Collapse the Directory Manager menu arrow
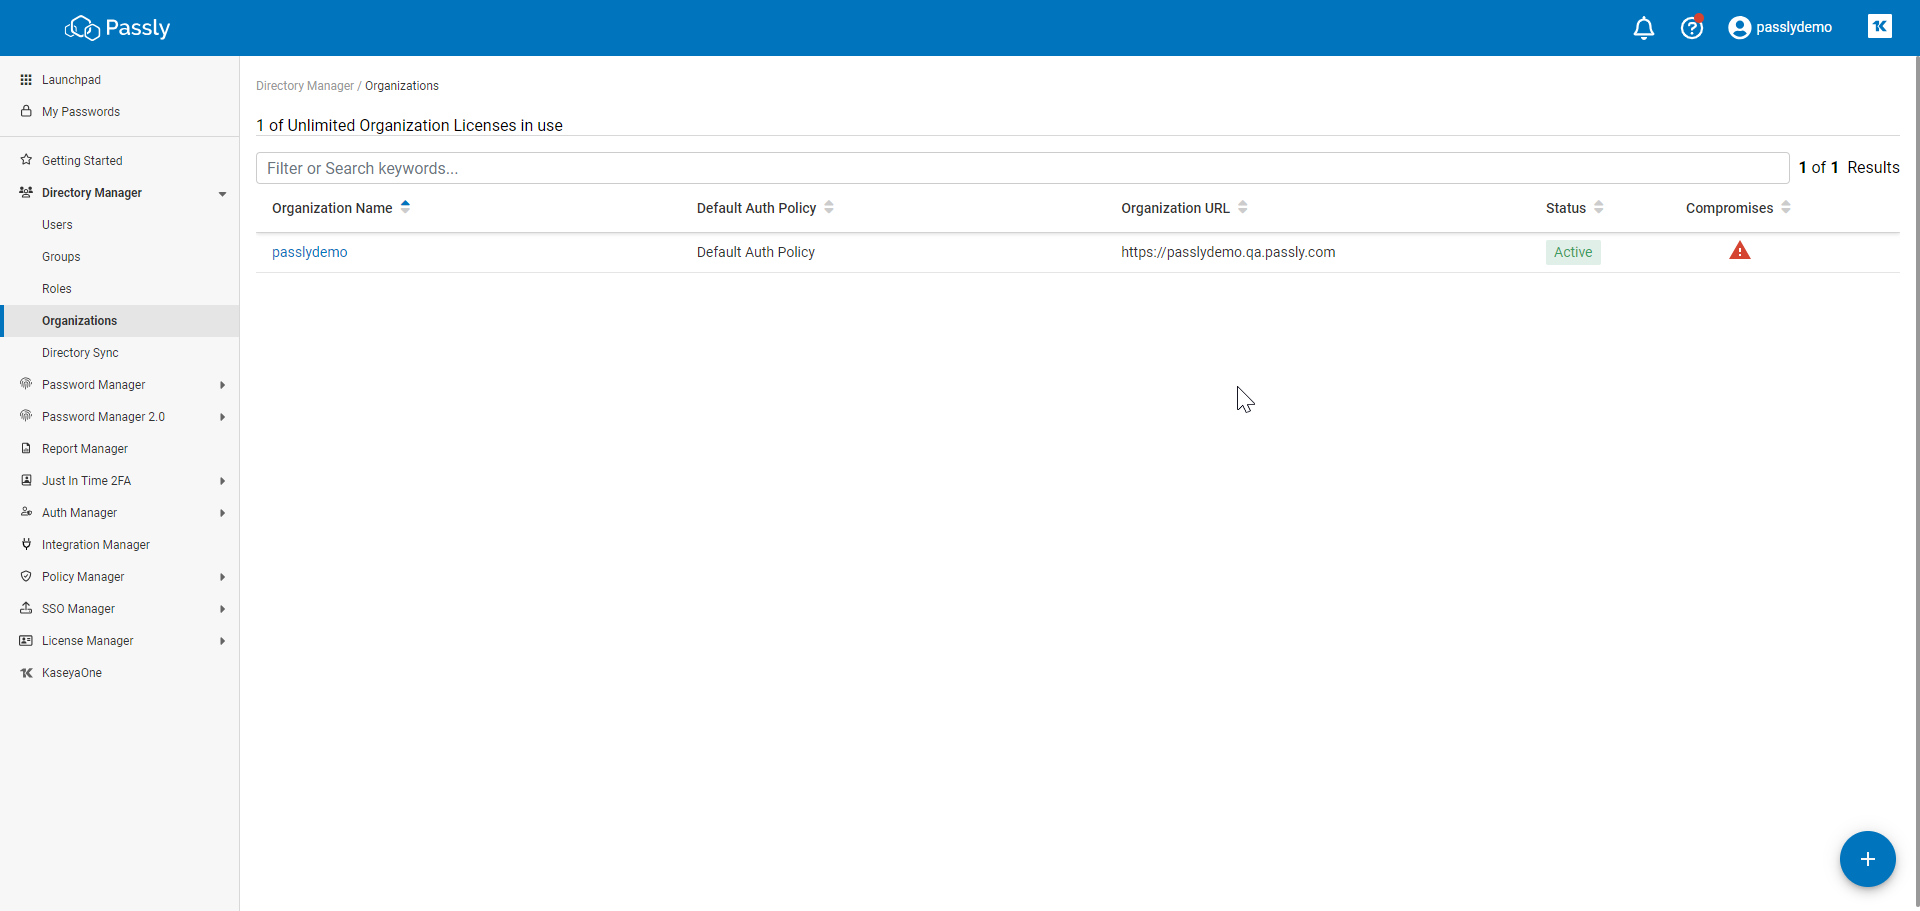 pos(222,194)
